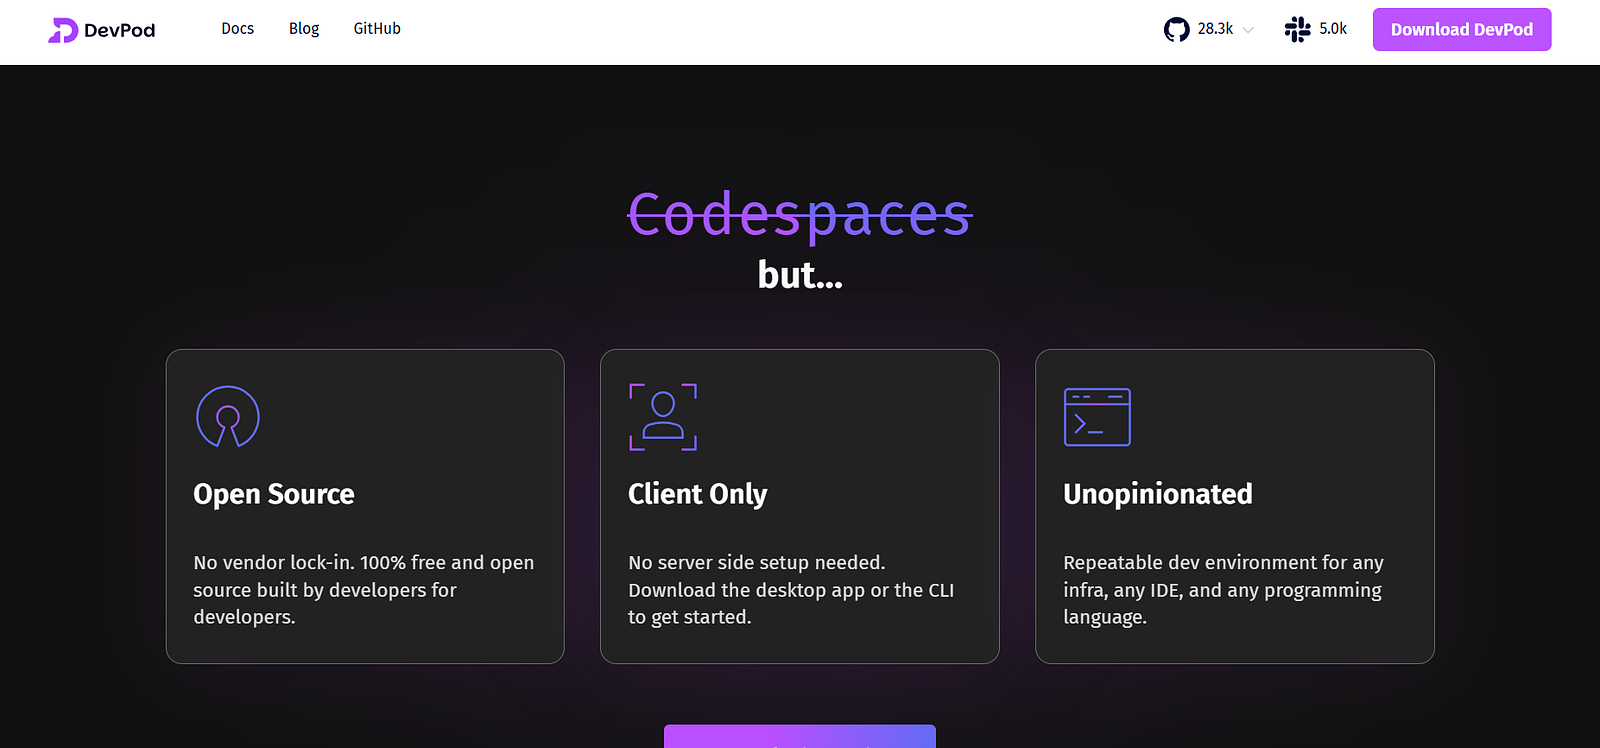Select the Client Only card title

point(698,494)
